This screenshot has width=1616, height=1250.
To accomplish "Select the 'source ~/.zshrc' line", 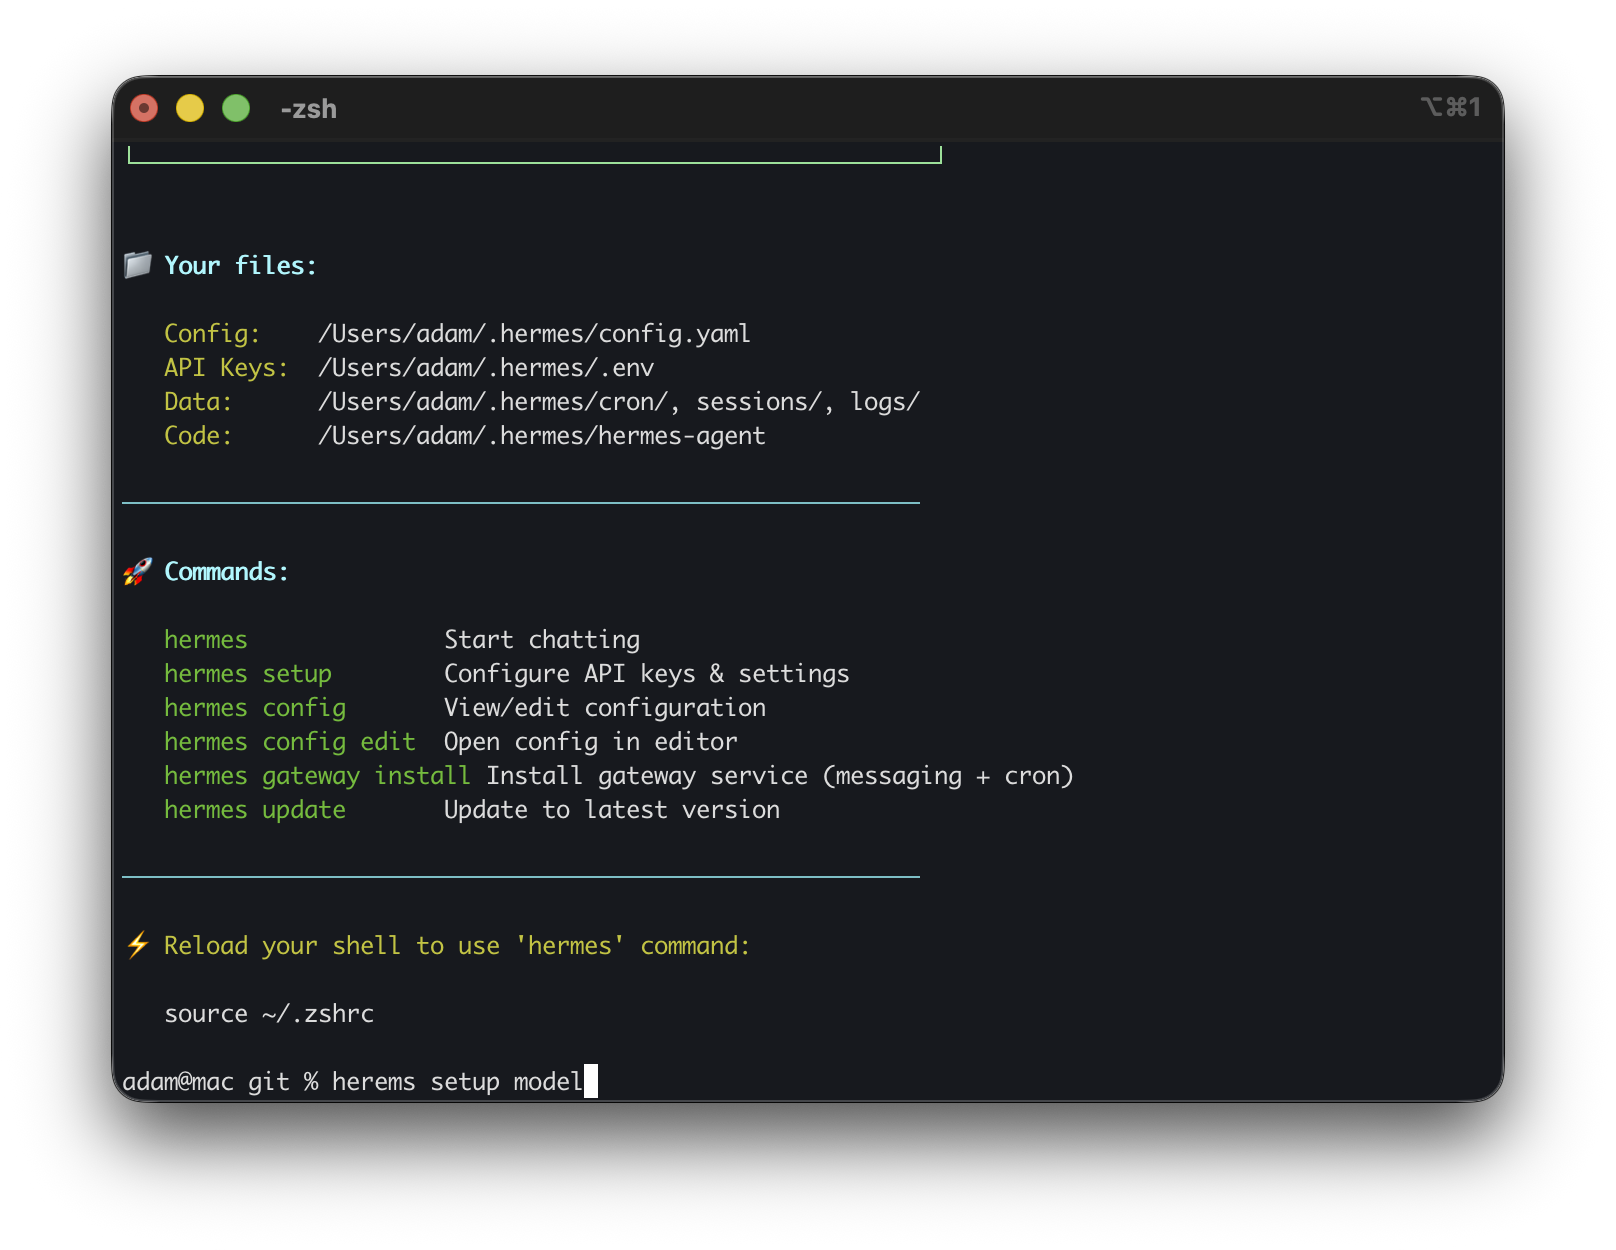I will pyautogui.click(x=269, y=1014).
